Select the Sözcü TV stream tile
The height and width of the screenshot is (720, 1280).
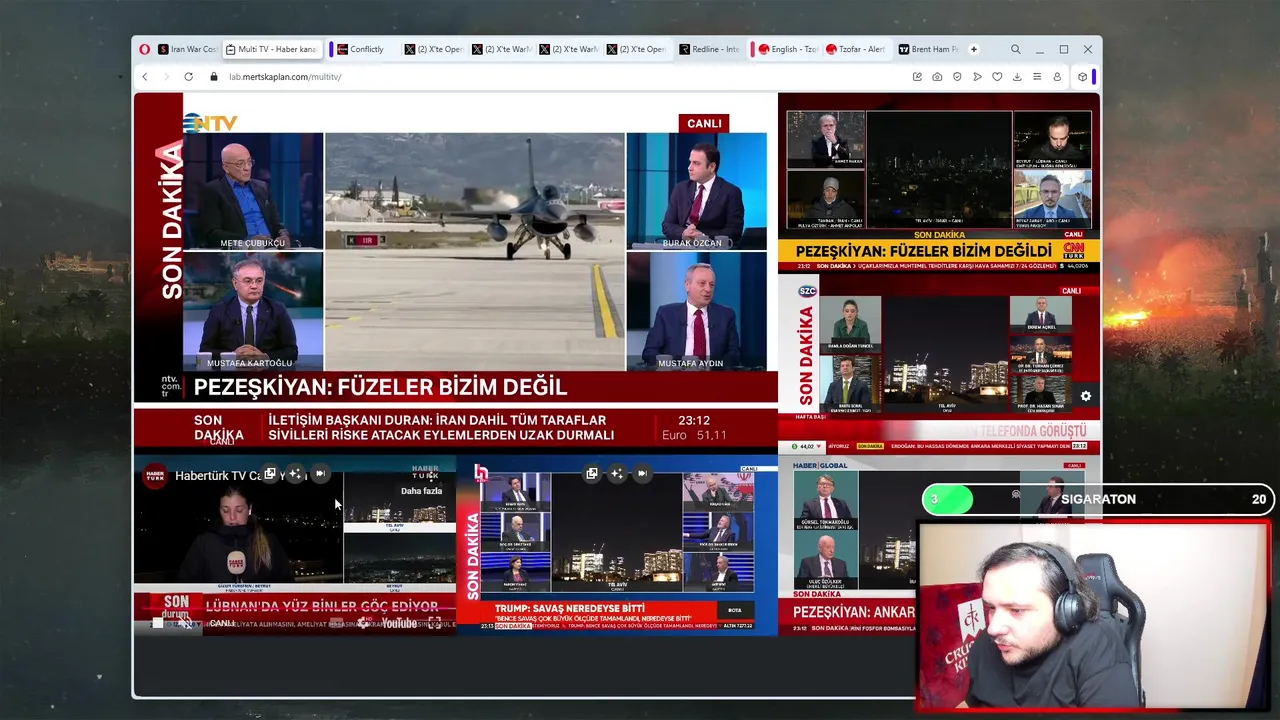point(939,364)
